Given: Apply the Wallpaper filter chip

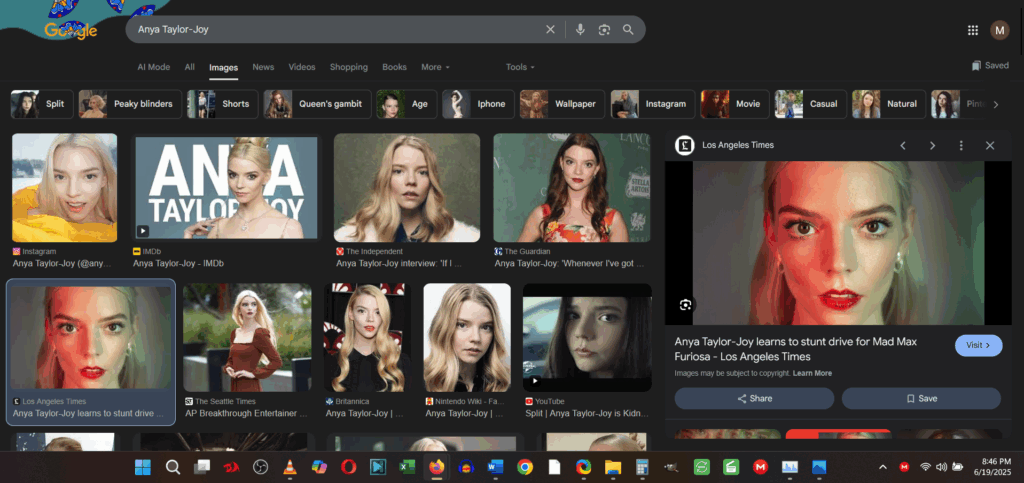Looking at the screenshot, I should (562, 104).
